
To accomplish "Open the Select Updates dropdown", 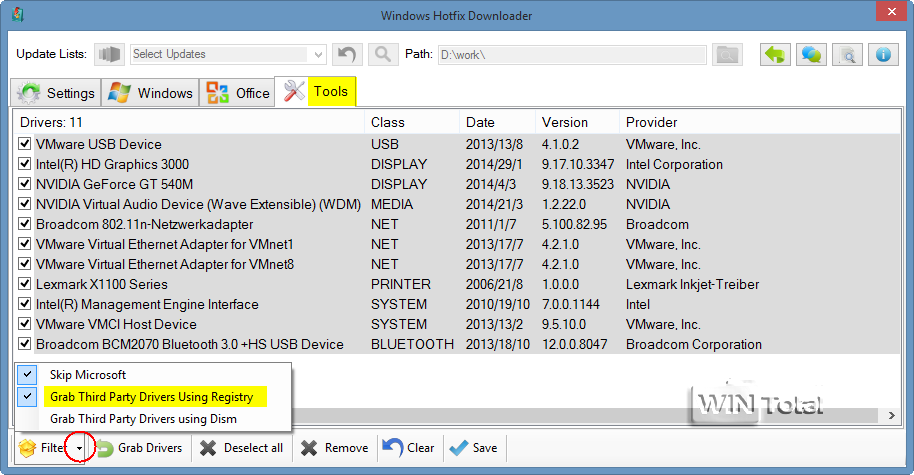I will coord(228,54).
